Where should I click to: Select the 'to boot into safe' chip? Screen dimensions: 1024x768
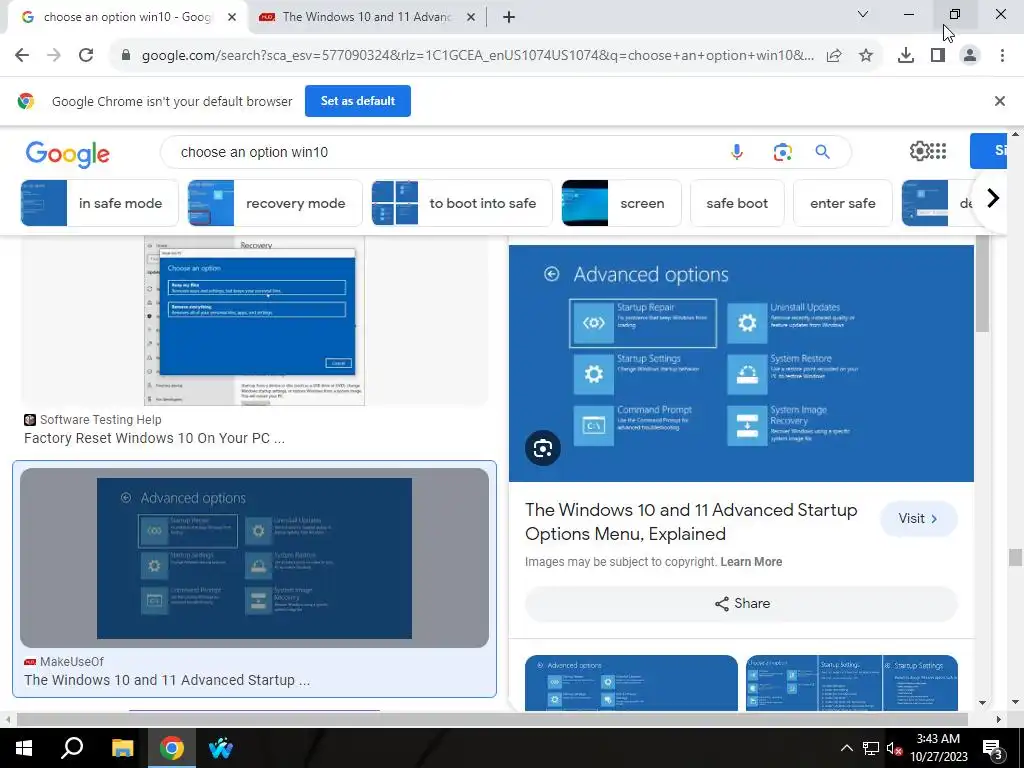pos(462,203)
